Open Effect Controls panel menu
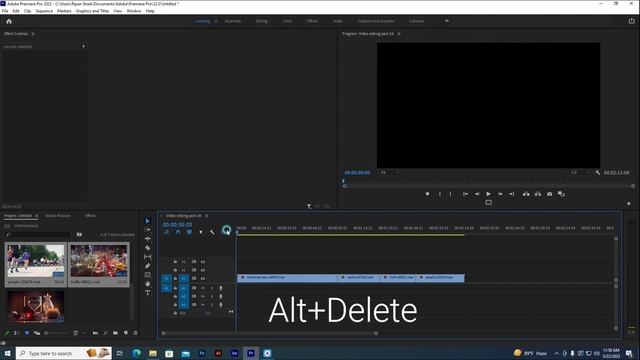Screen dimensions: 640x360 (33, 34)
